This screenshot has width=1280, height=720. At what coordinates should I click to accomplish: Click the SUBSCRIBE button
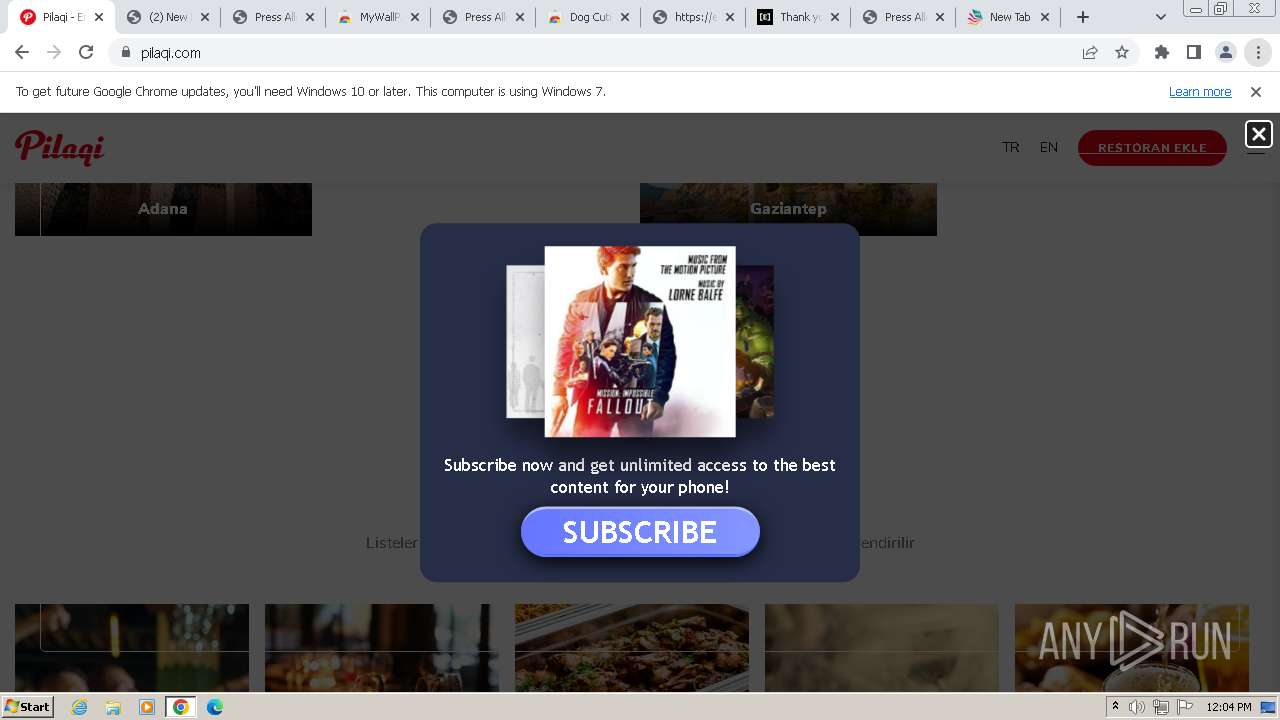pos(640,532)
